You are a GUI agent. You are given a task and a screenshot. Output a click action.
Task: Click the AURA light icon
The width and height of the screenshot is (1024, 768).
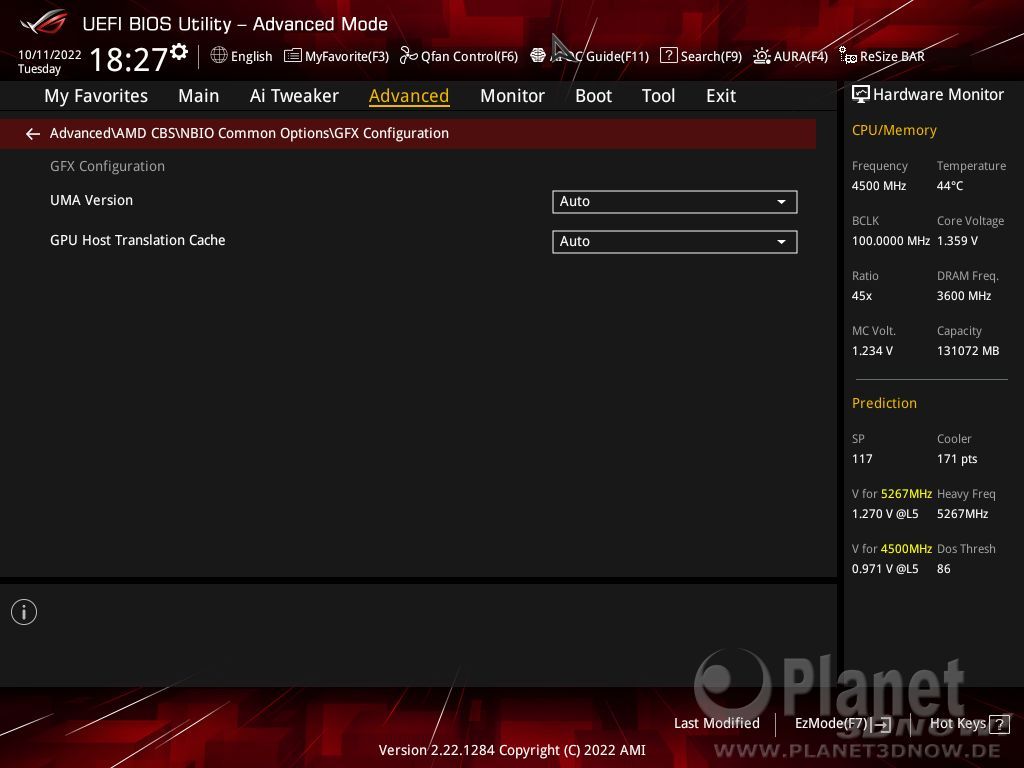click(761, 56)
